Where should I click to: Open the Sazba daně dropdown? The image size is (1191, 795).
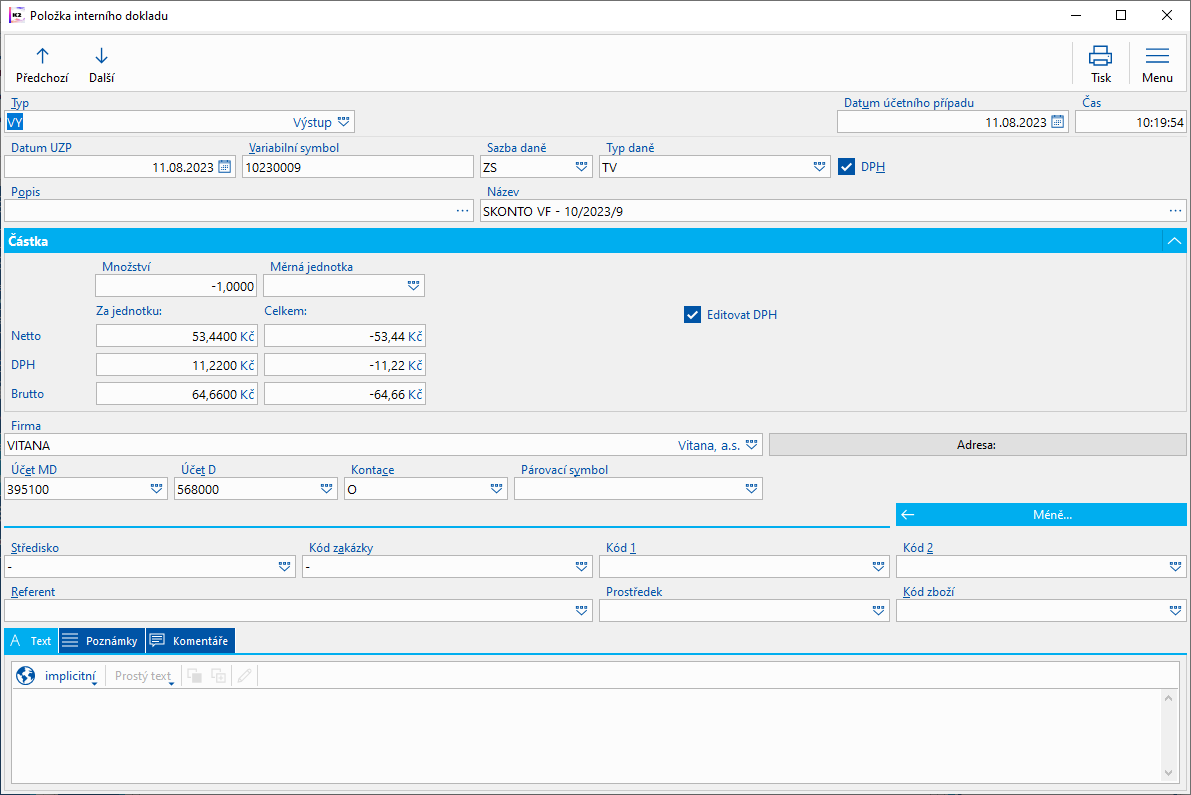click(x=581, y=167)
